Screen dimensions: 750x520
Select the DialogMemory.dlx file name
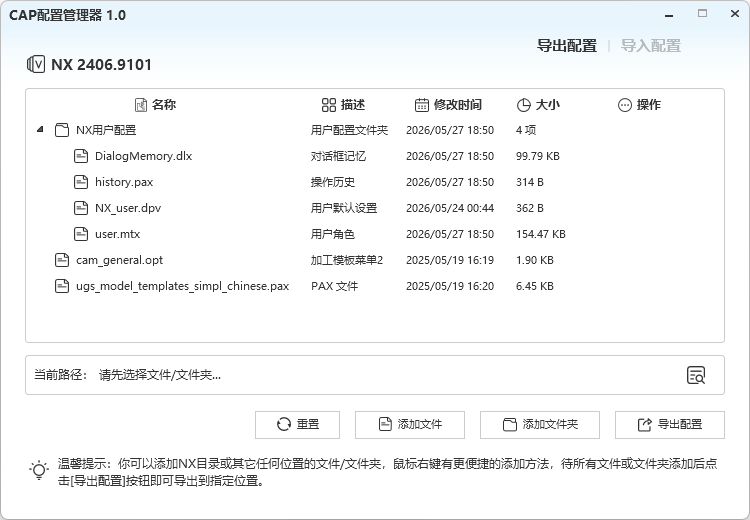click(x=143, y=156)
